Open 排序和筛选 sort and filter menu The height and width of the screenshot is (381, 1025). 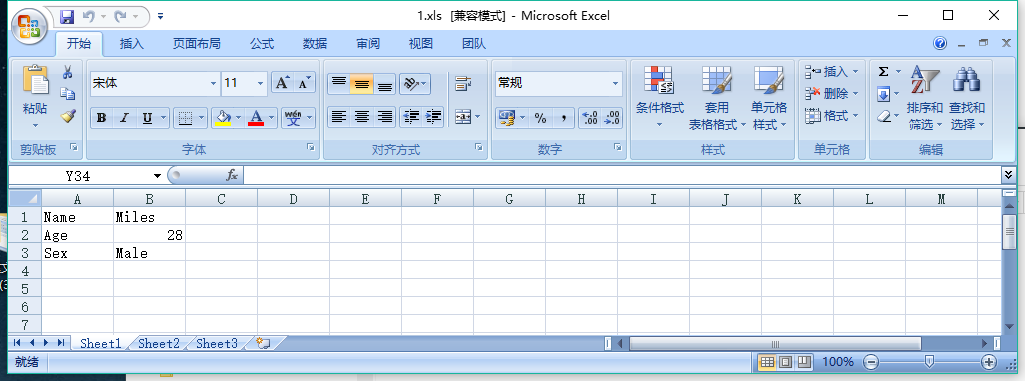click(925, 97)
